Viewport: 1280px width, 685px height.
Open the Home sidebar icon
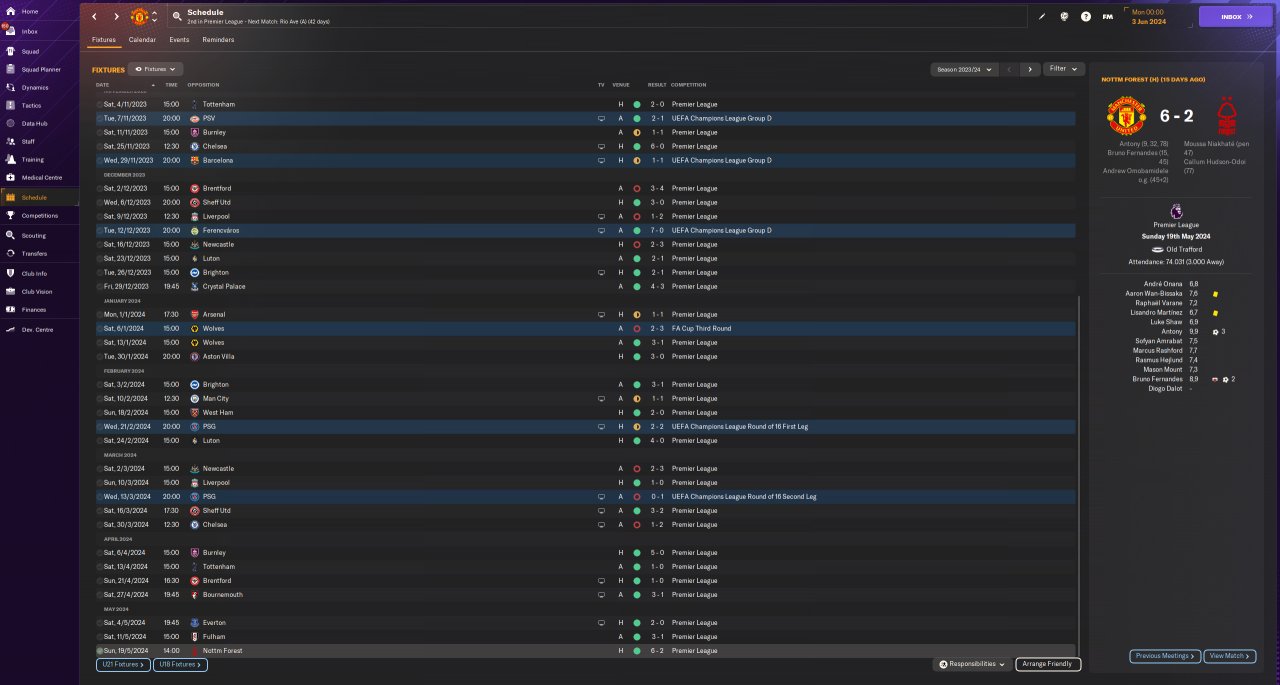(10, 12)
